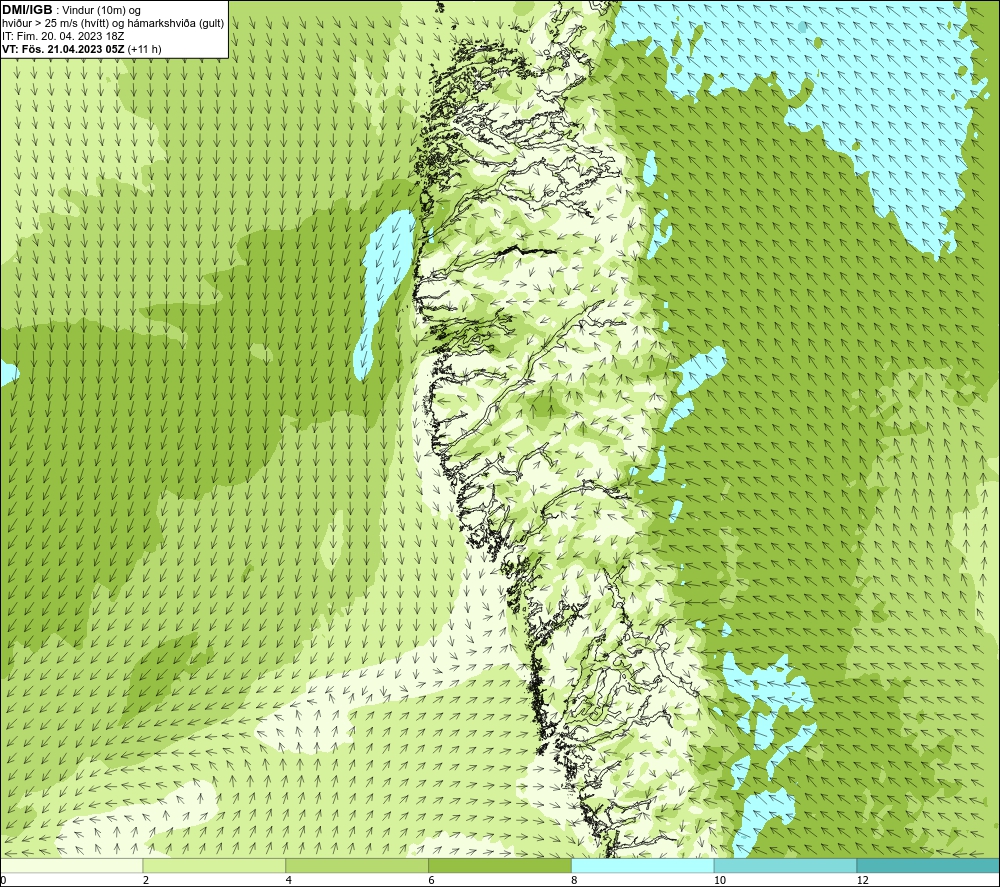The image size is (1000, 887).
Task: Click the 2–4 m/s light green swatch
Action: click(x=214, y=866)
